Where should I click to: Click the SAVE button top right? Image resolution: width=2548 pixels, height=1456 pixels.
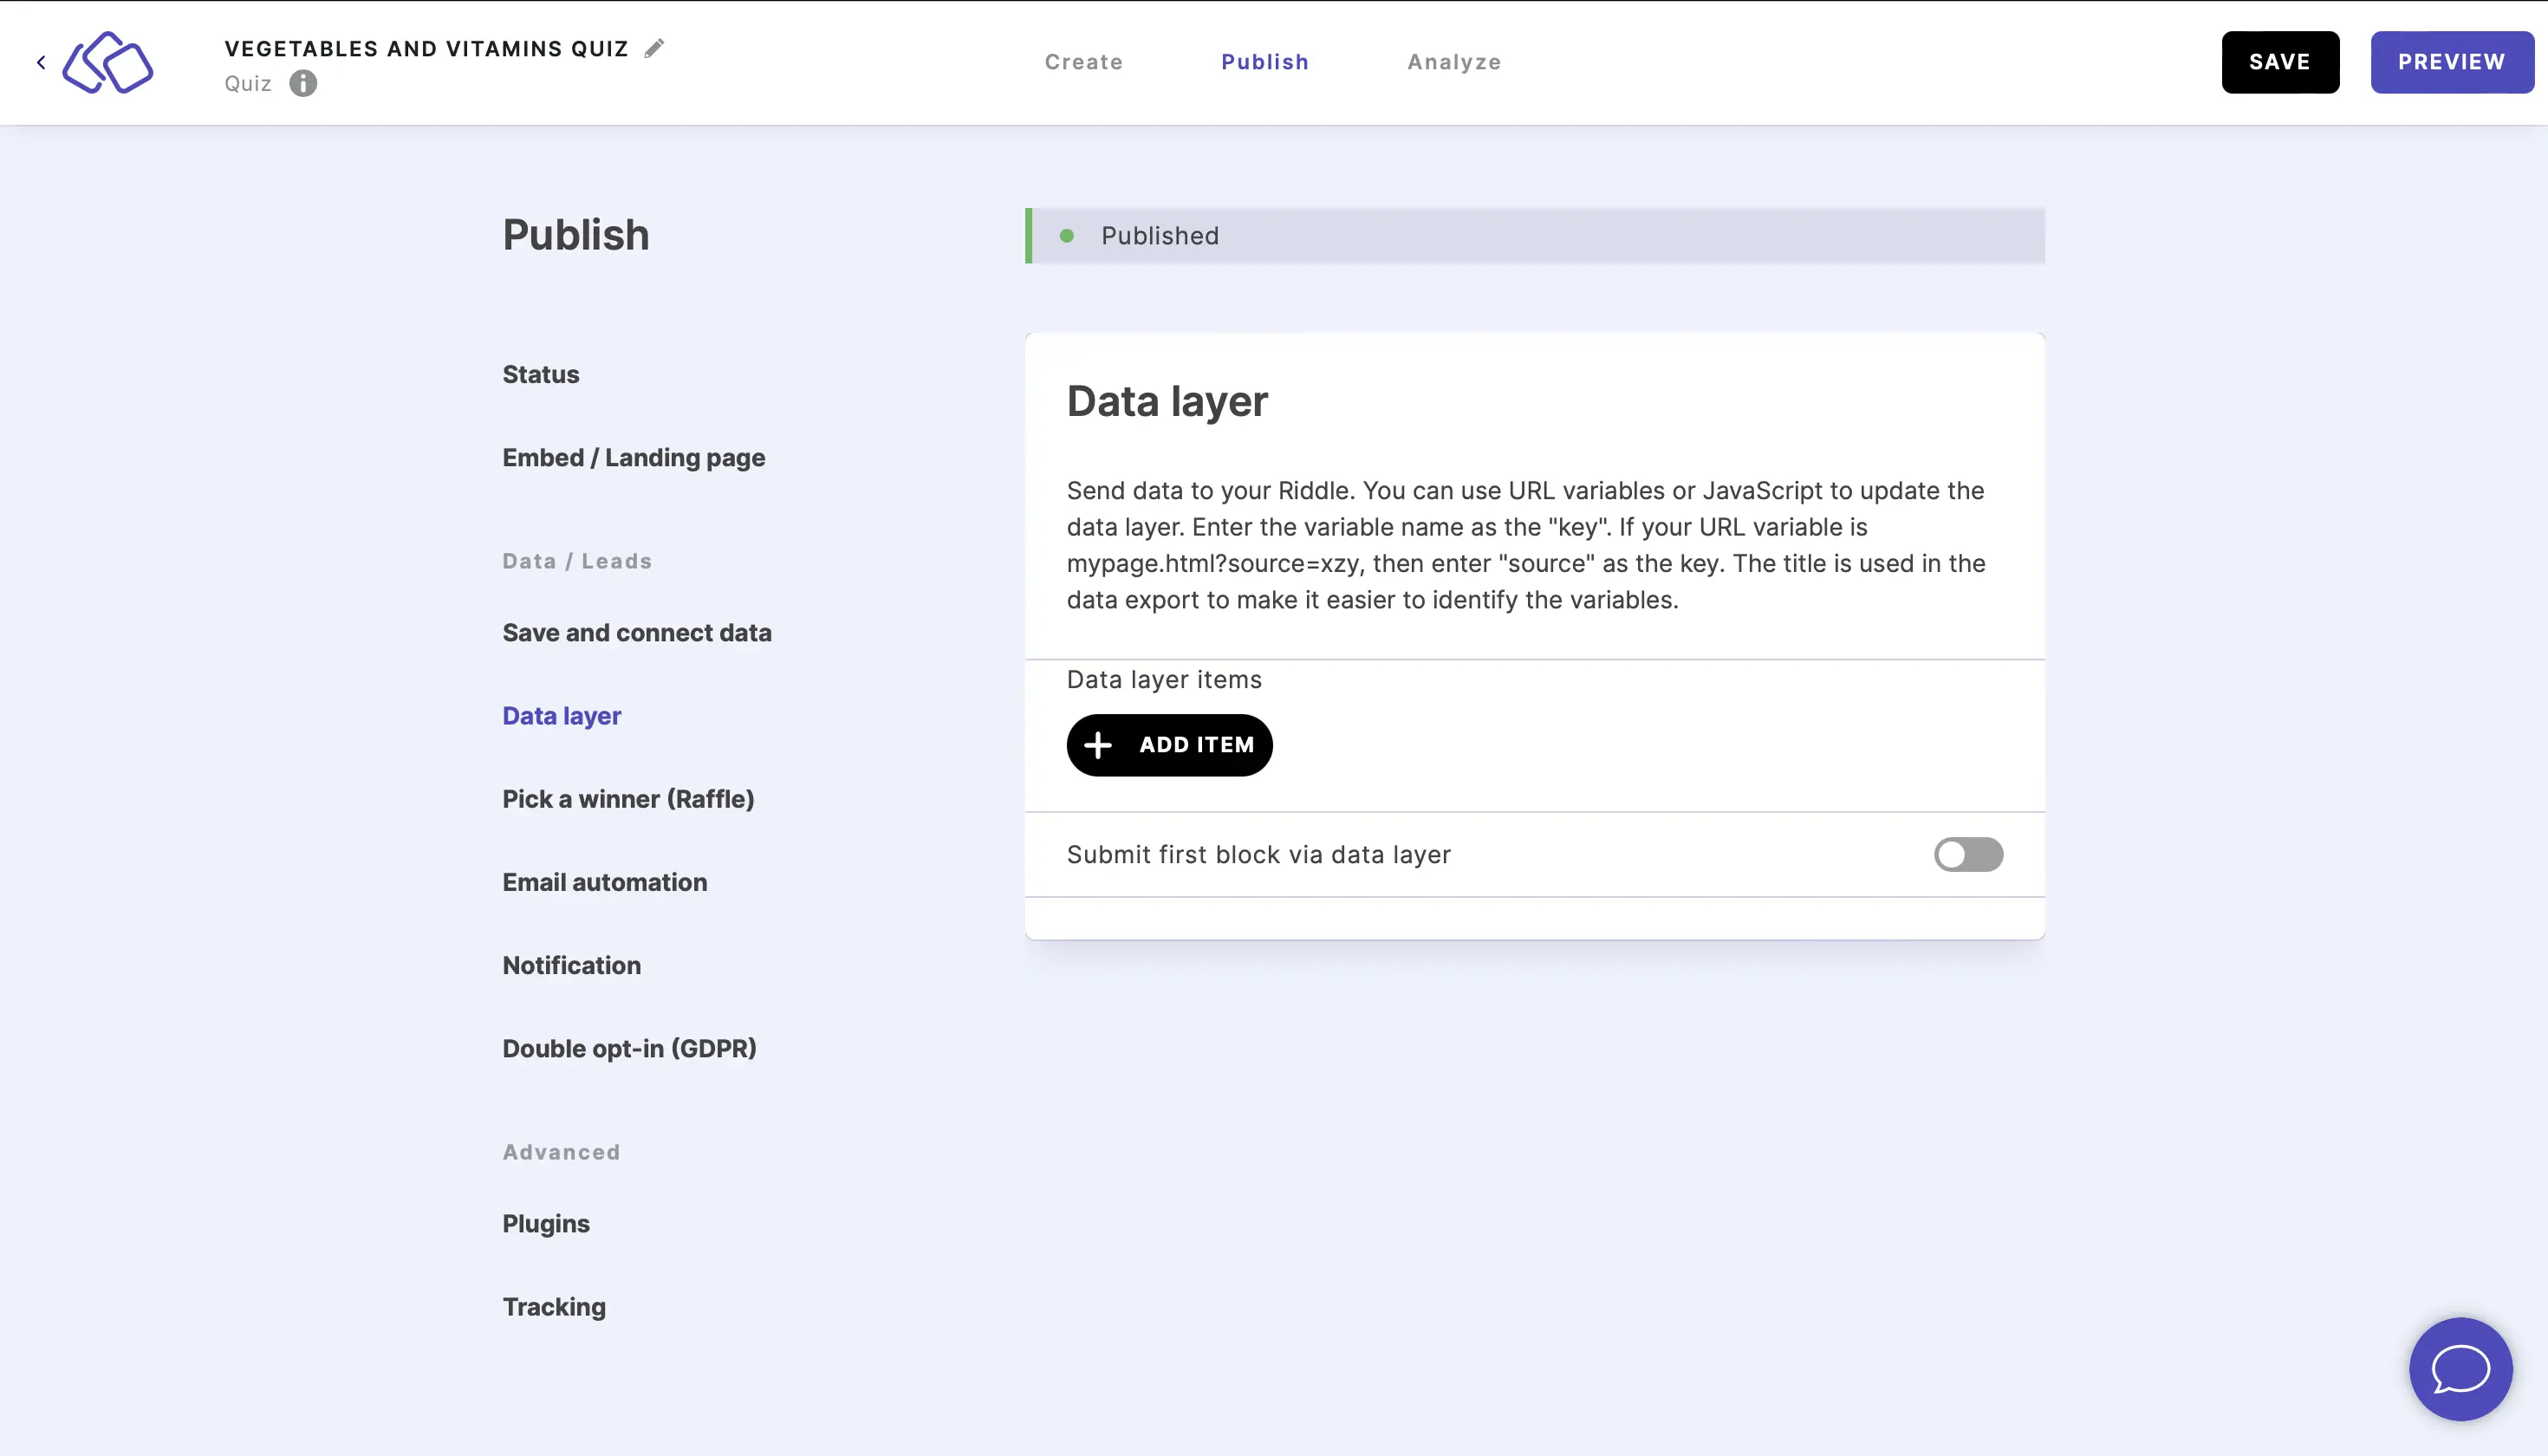coord(2280,62)
